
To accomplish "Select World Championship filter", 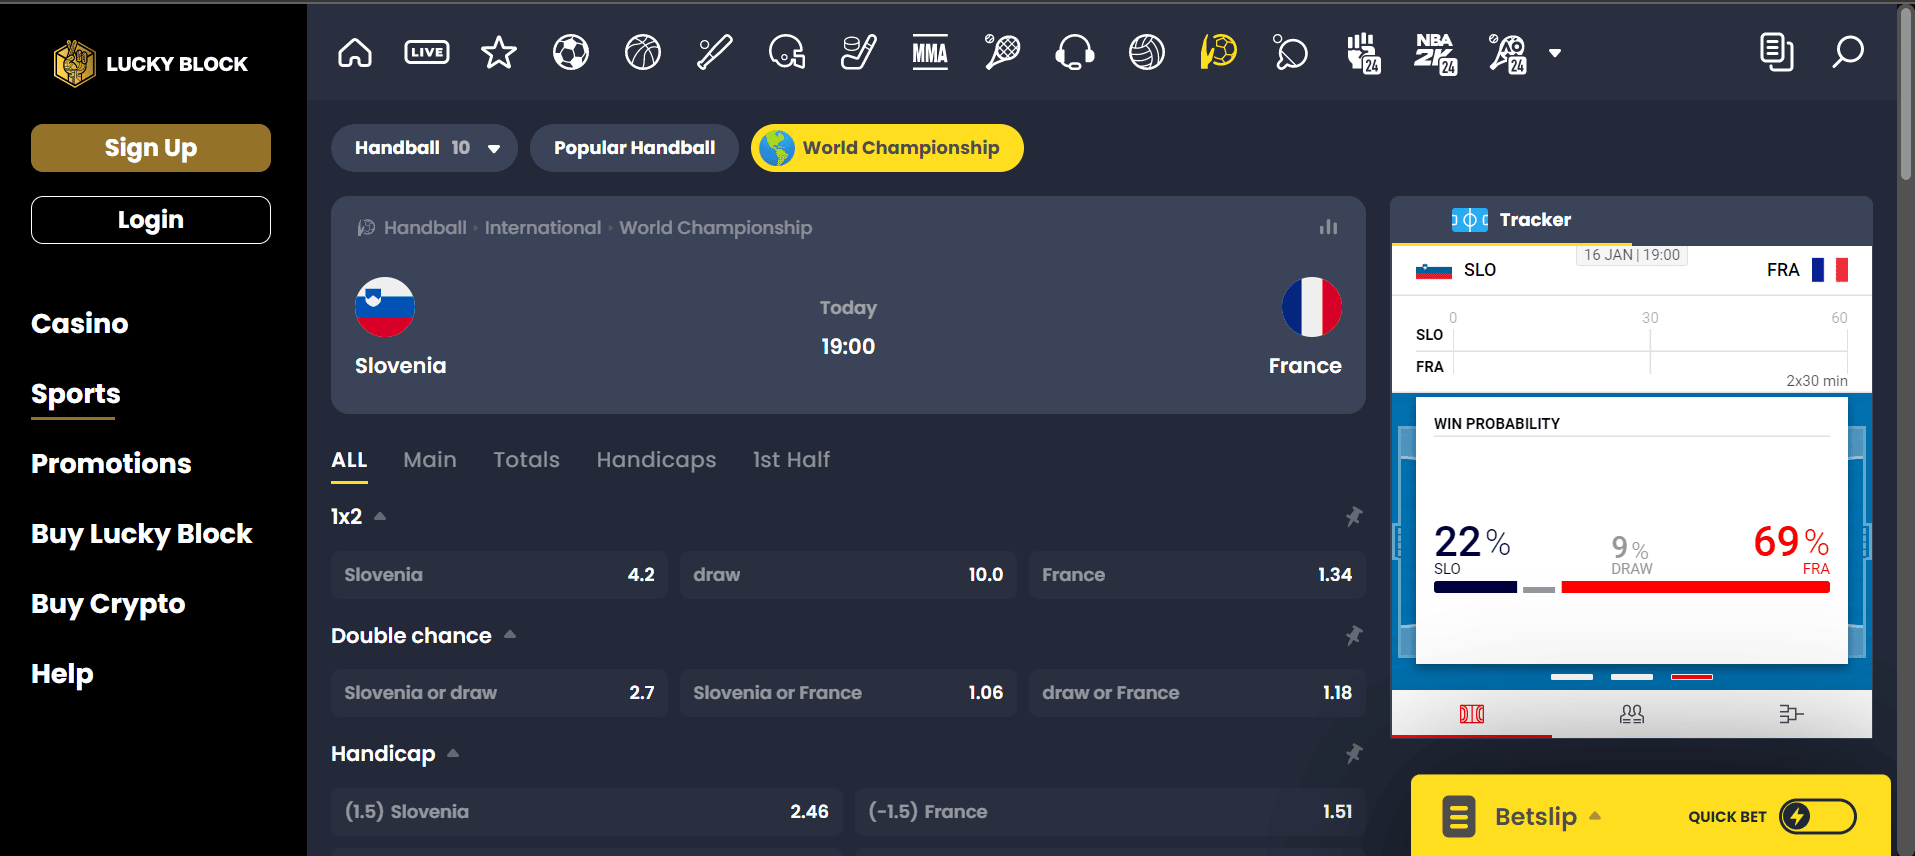I will (x=887, y=148).
